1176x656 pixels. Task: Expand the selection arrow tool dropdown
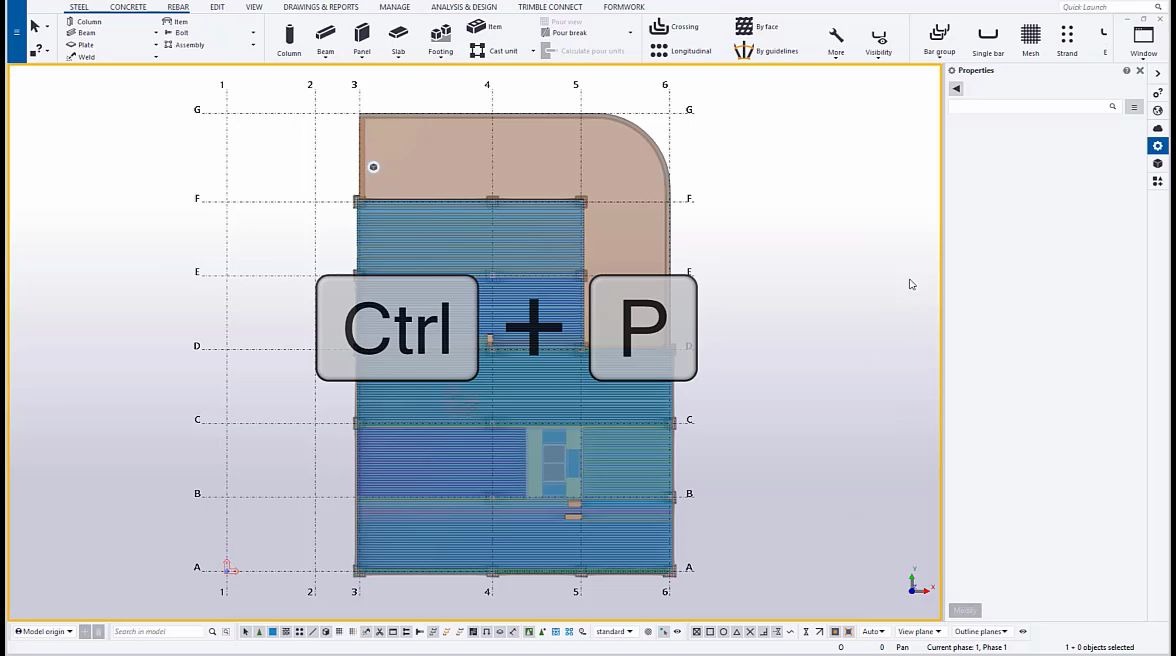click(47, 27)
